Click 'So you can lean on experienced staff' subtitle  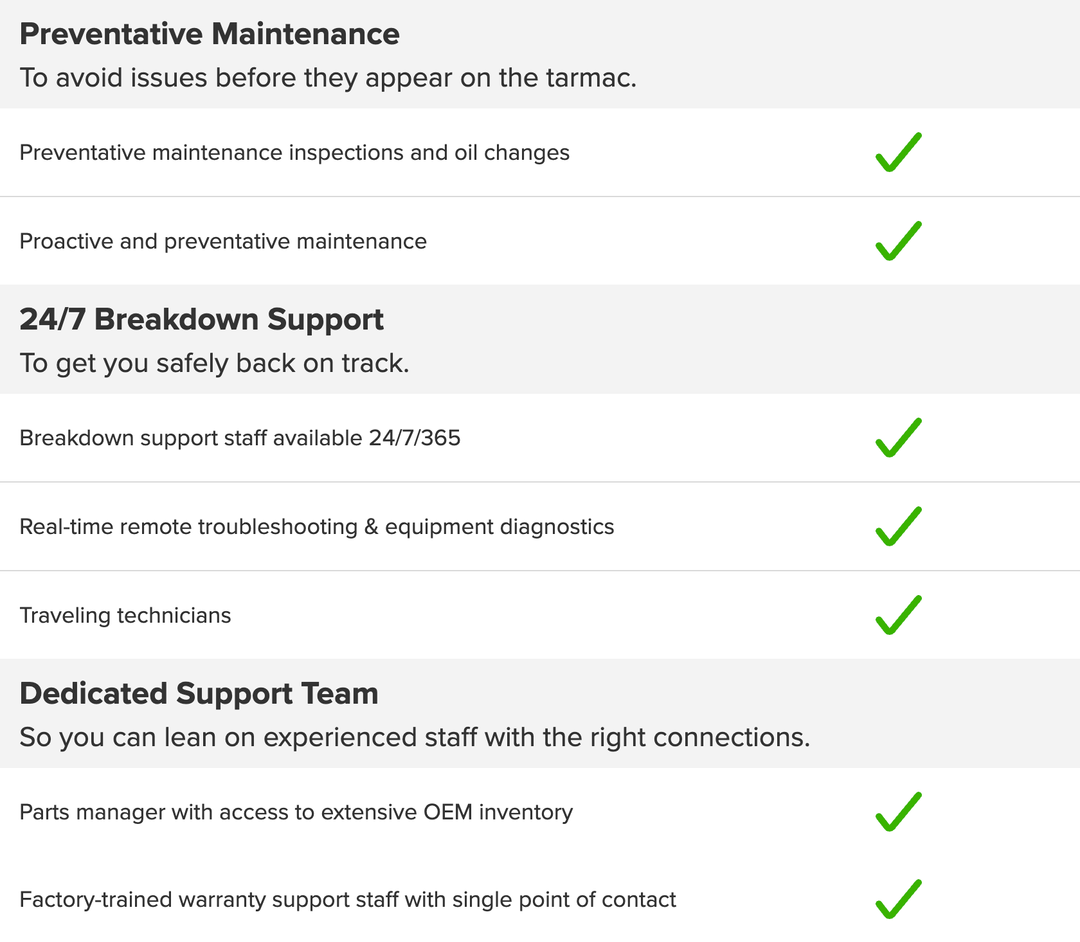click(x=415, y=737)
